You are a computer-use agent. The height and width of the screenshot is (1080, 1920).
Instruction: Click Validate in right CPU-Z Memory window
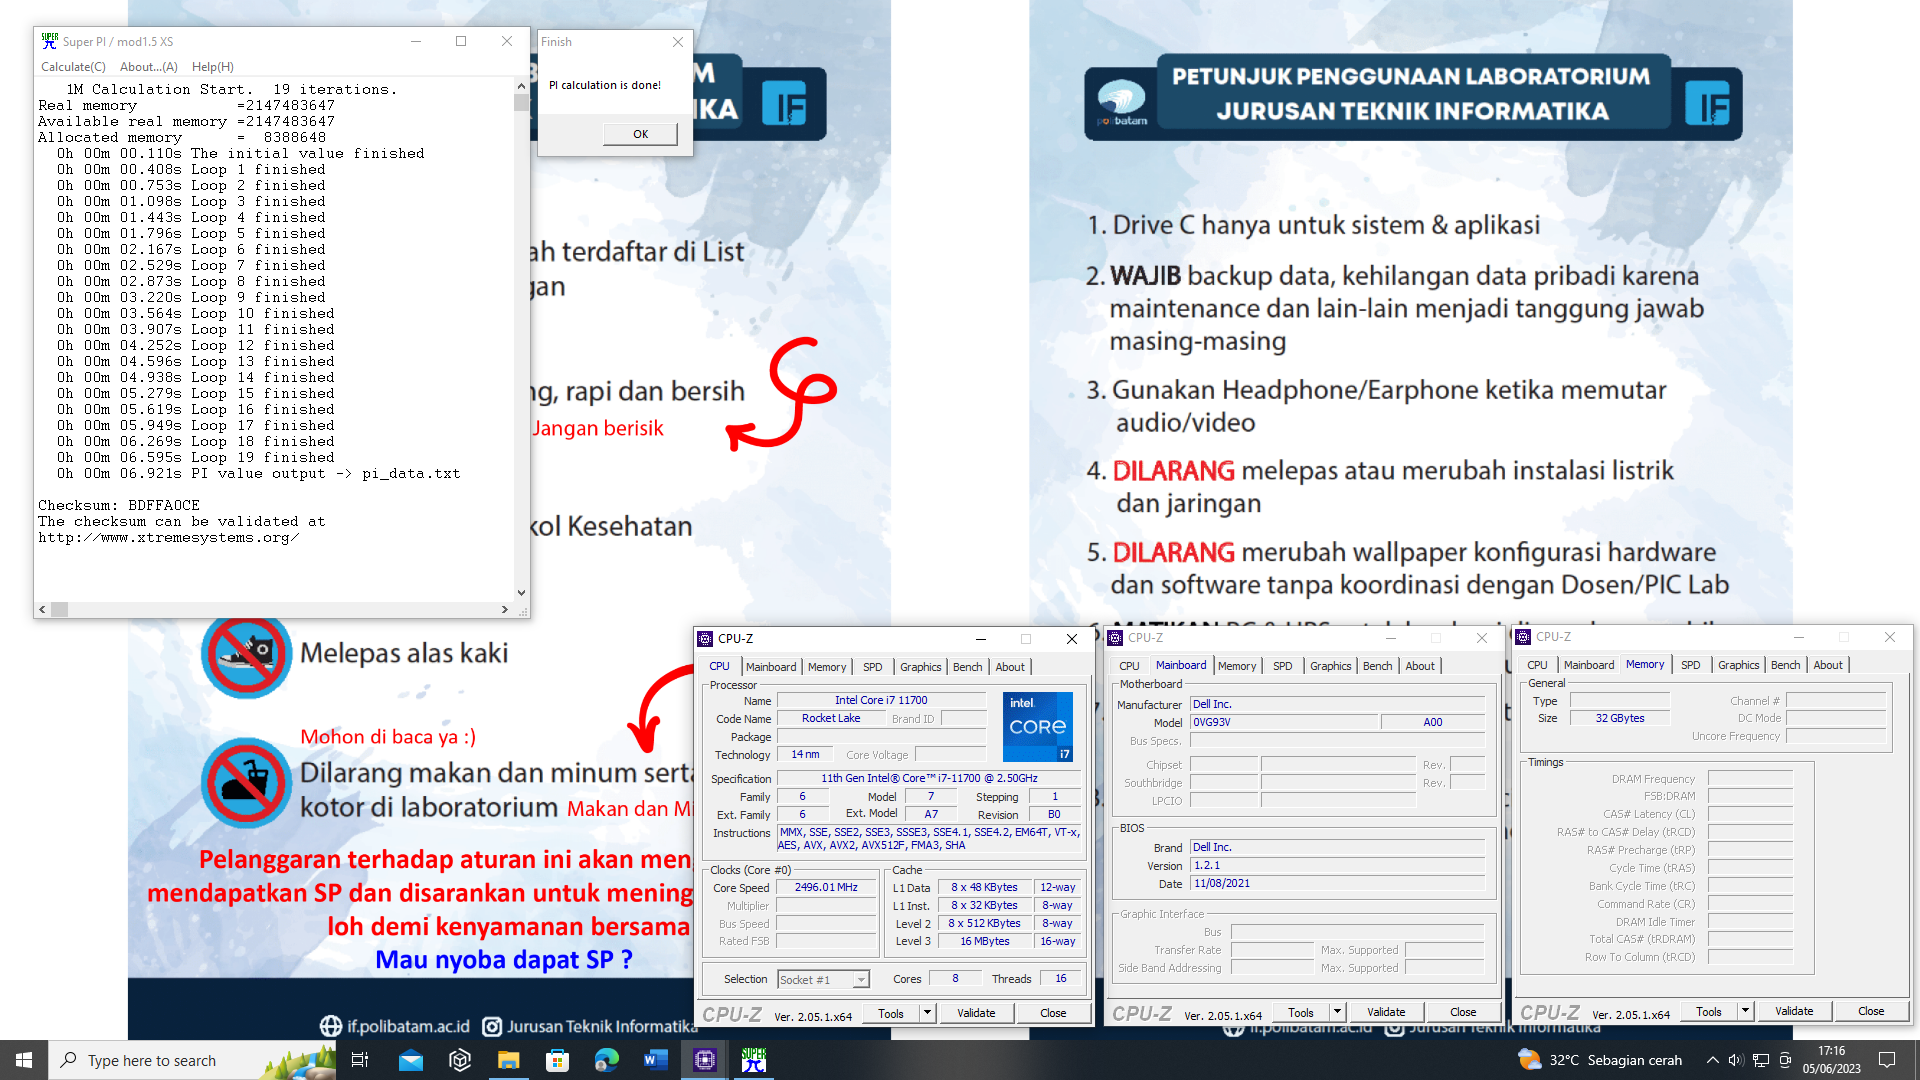pos(1794,1011)
